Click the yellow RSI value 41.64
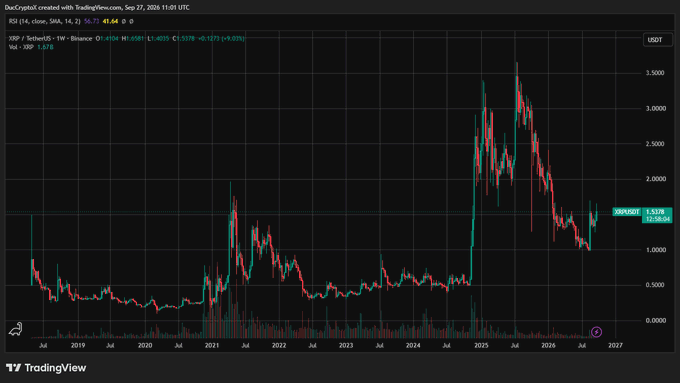The width and height of the screenshot is (680, 383). coord(110,21)
